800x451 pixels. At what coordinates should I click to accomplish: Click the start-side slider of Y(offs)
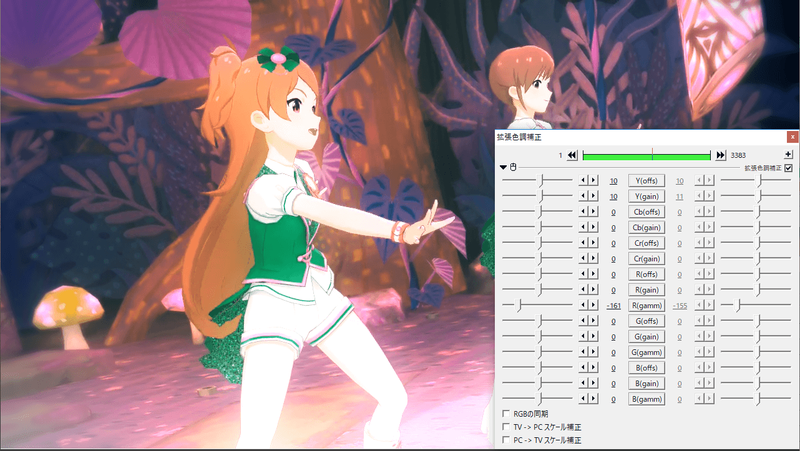tap(537, 180)
